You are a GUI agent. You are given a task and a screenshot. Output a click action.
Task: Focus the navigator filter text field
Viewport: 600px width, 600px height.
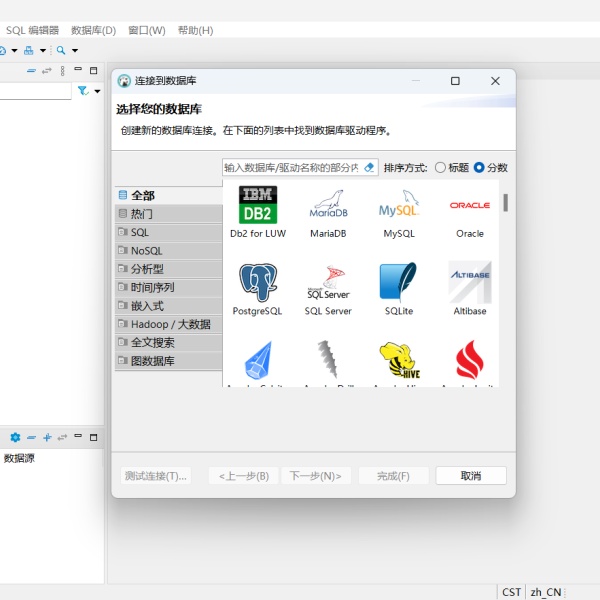pos(35,91)
